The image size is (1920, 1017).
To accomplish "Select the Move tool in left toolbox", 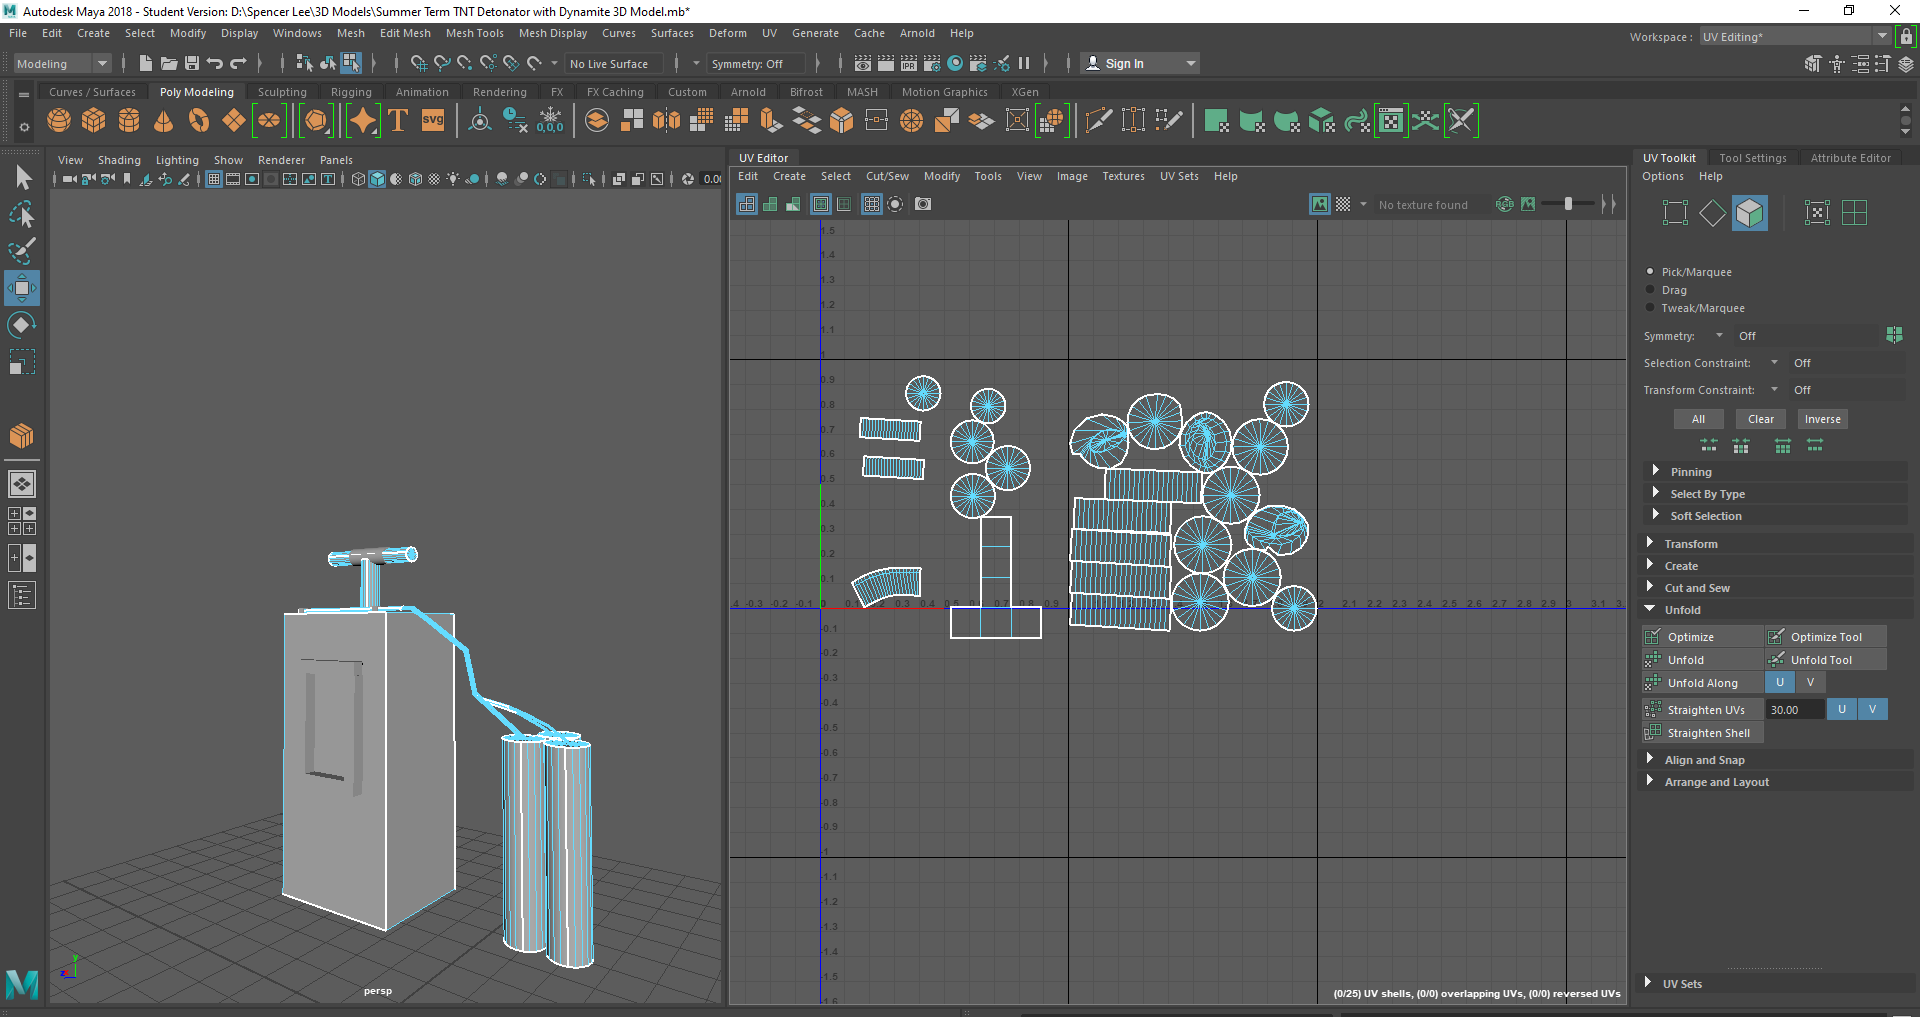I will point(21,289).
